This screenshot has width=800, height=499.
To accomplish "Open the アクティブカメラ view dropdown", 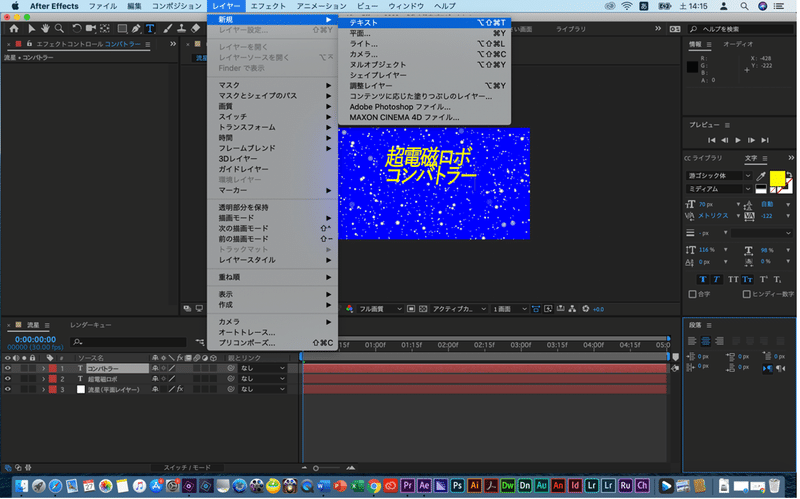I will 459,309.
